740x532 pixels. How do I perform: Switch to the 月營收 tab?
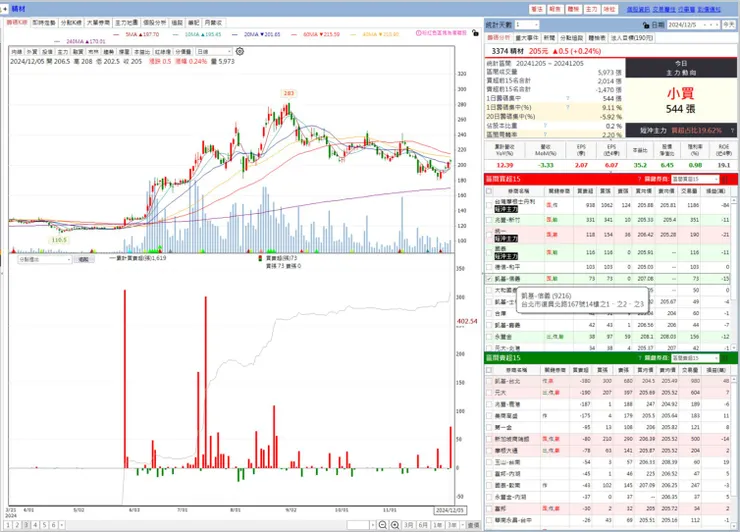tap(213, 23)
